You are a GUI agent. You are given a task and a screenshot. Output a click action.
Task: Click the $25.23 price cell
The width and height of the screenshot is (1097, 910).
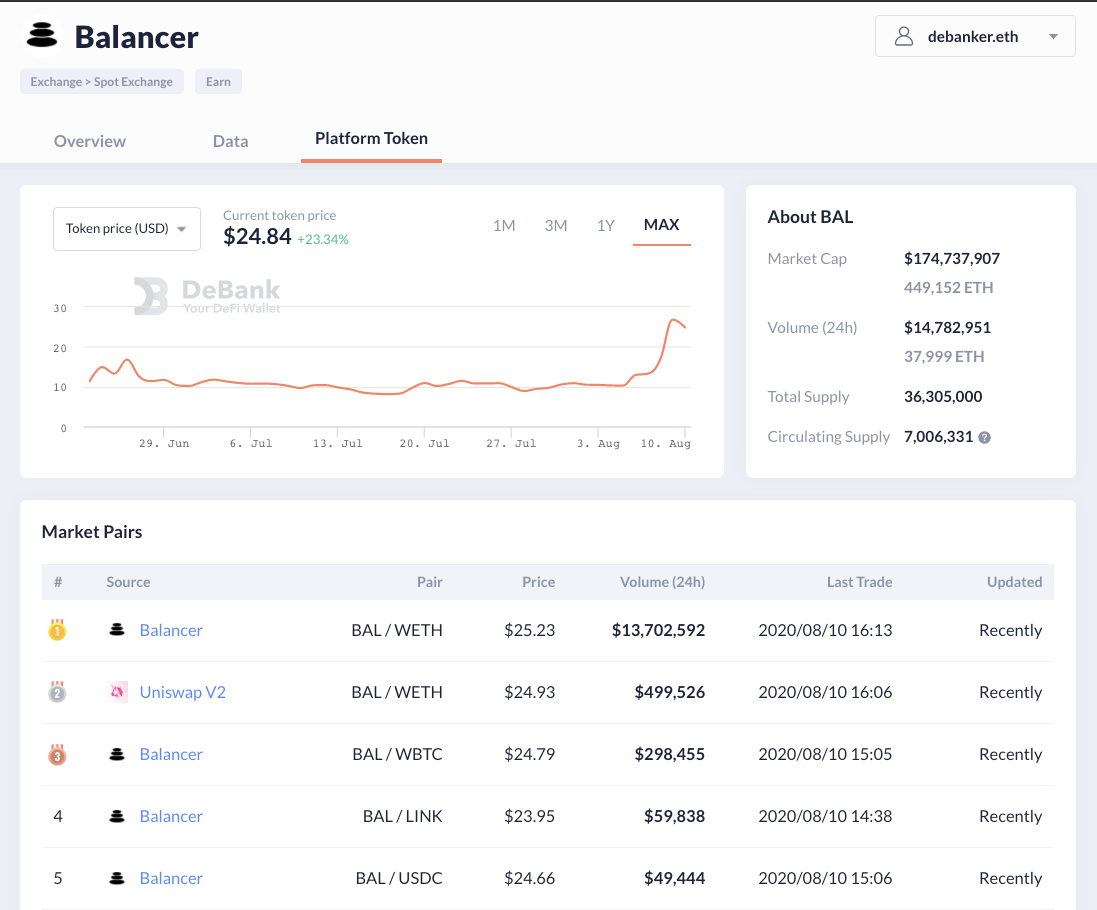point(530,630)
